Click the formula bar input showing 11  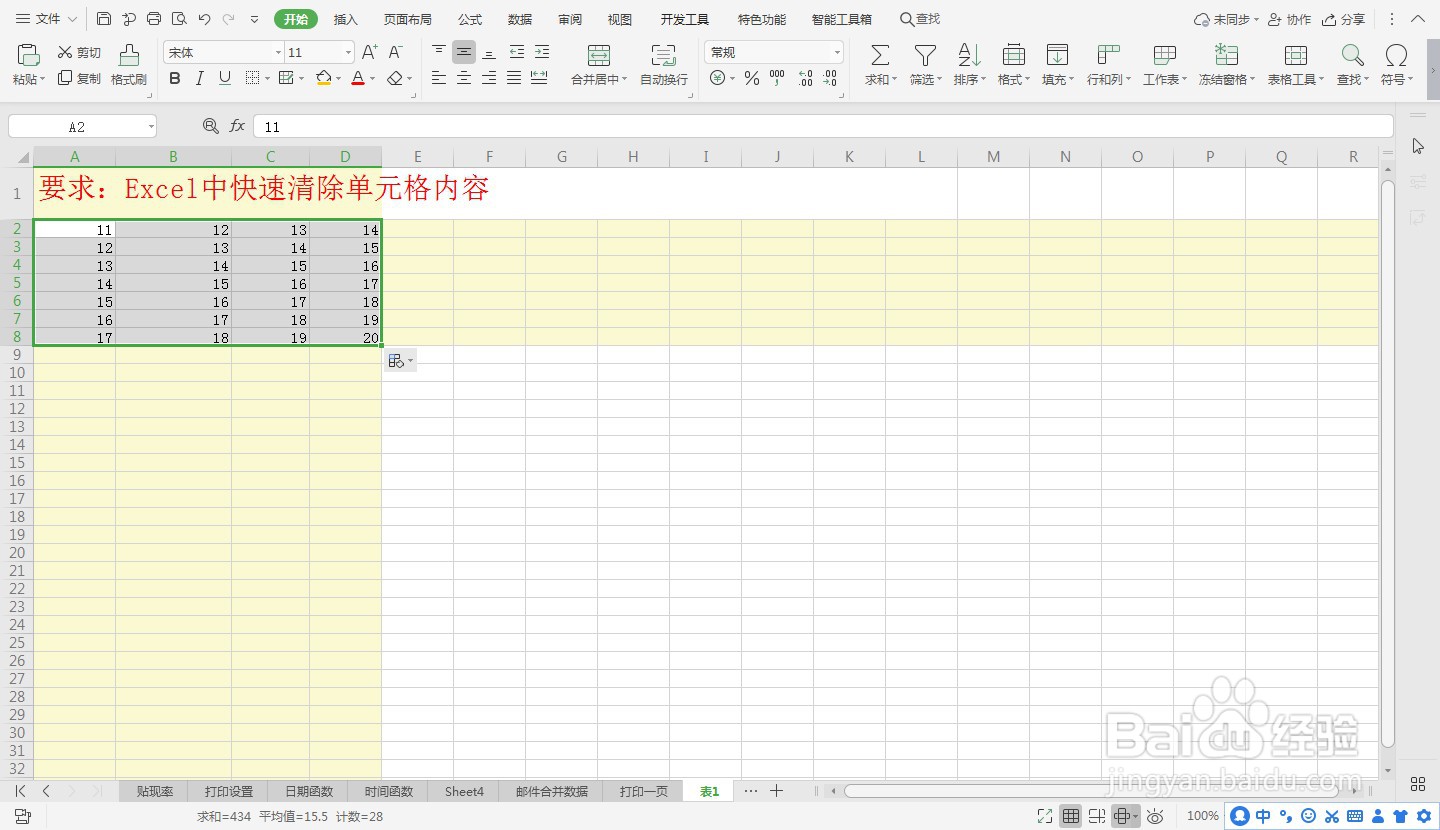click(823, 126)
